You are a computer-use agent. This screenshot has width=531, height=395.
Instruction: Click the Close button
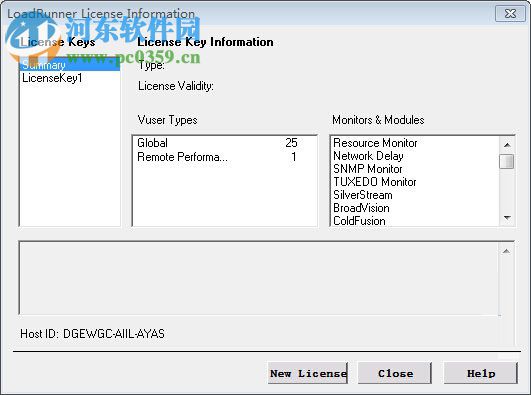tap(395, 373)
